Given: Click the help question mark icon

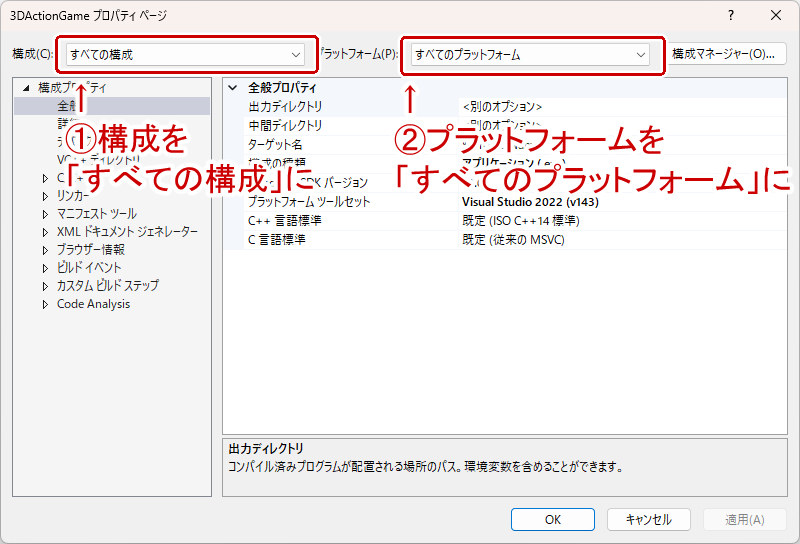Looking at the screenshot, I should point(731,15).
